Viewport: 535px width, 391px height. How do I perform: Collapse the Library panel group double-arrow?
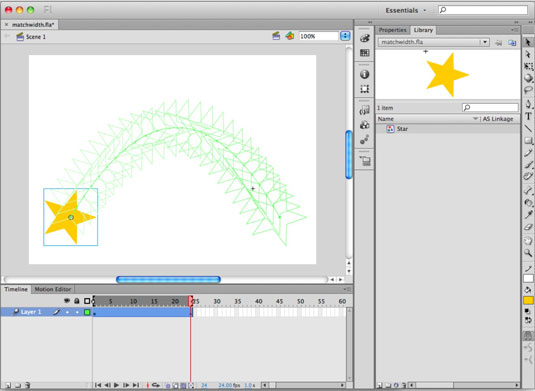[x=516, y=22]
